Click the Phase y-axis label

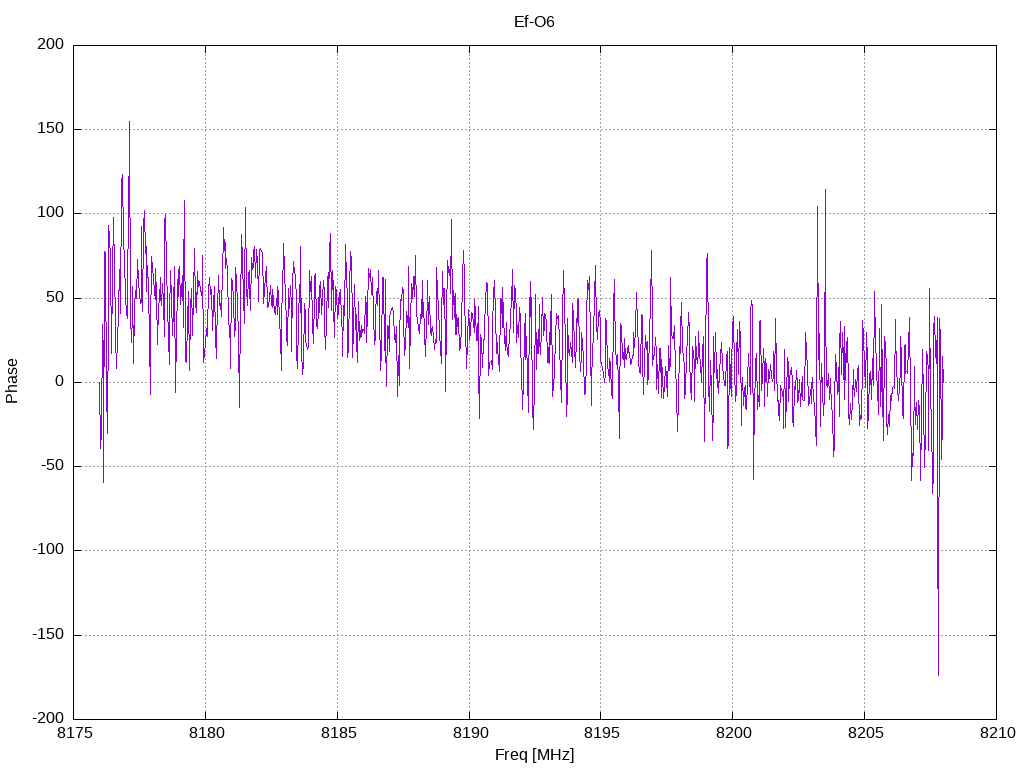point(12,381)
